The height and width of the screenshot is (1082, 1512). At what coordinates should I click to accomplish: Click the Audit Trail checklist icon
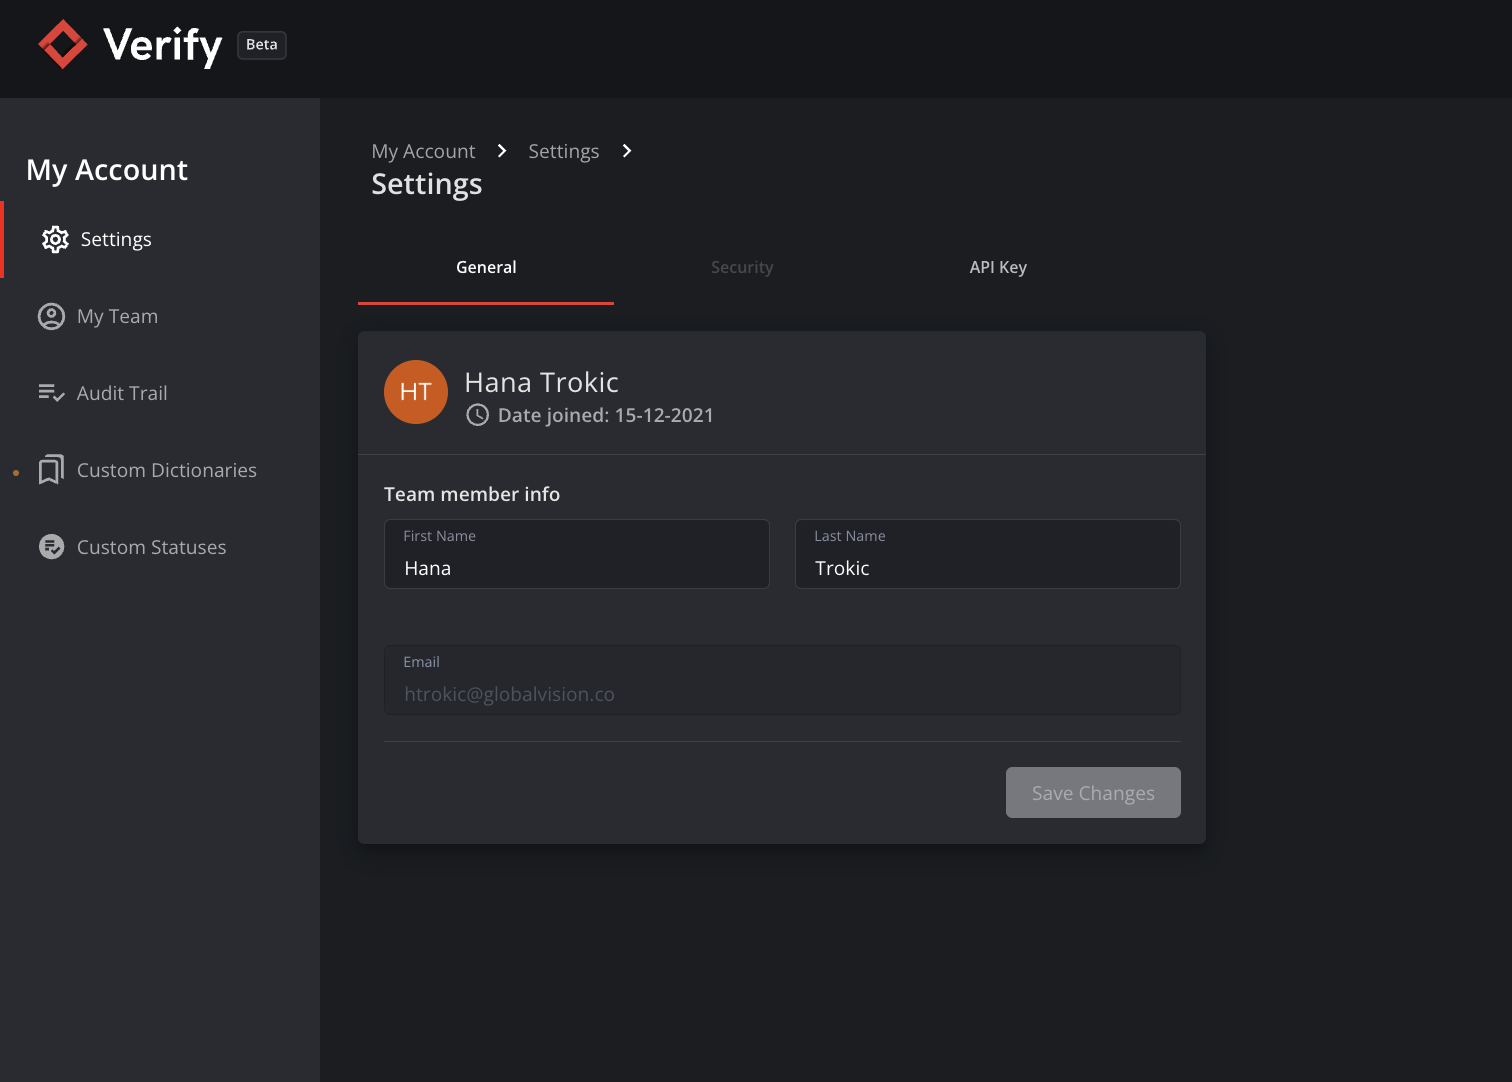pos(51,393)
